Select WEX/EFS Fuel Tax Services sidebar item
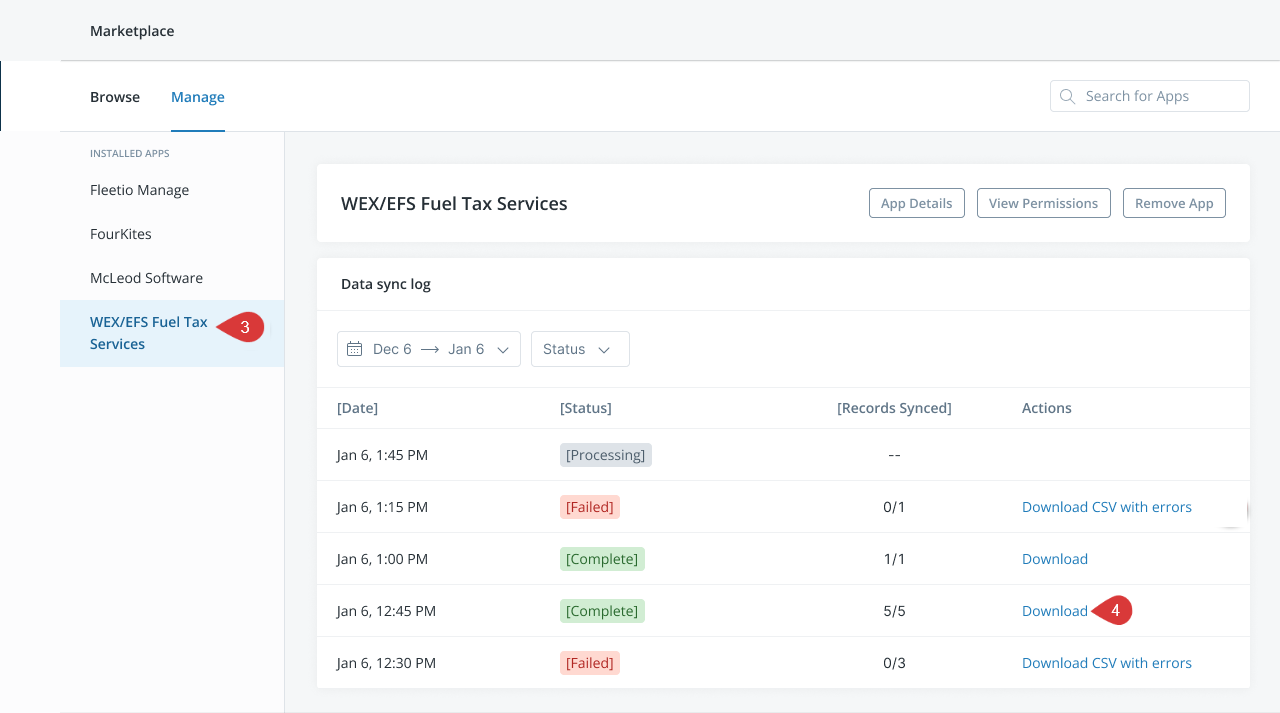This screenshot has height=713, width=1280. [148, 333]
